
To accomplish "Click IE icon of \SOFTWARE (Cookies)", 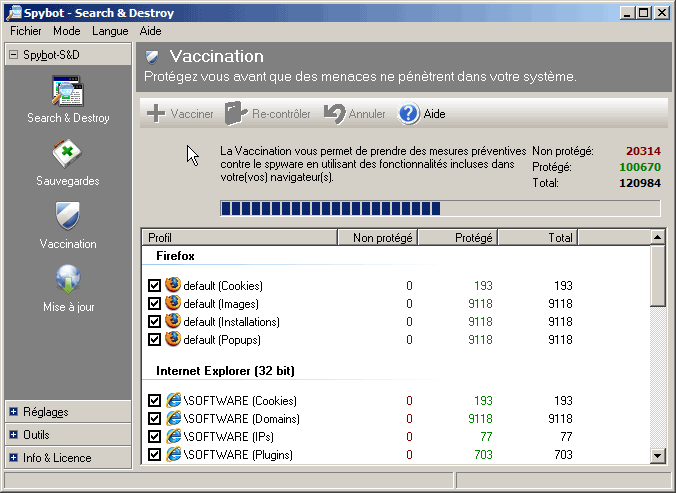I will [x=173, y=400].
